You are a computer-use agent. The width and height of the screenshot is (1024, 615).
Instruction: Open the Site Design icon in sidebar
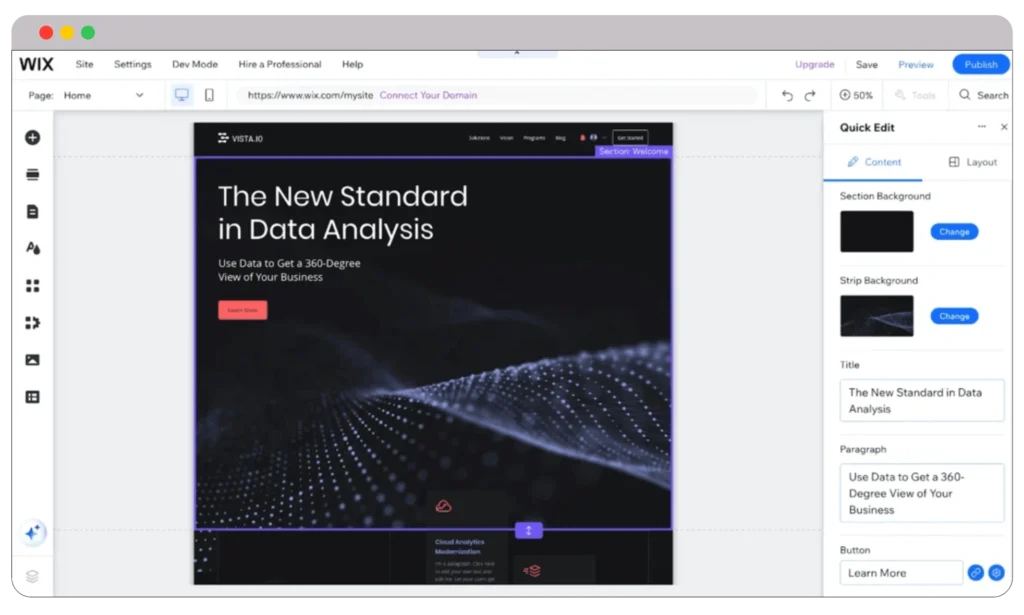(x=32, y=248)
